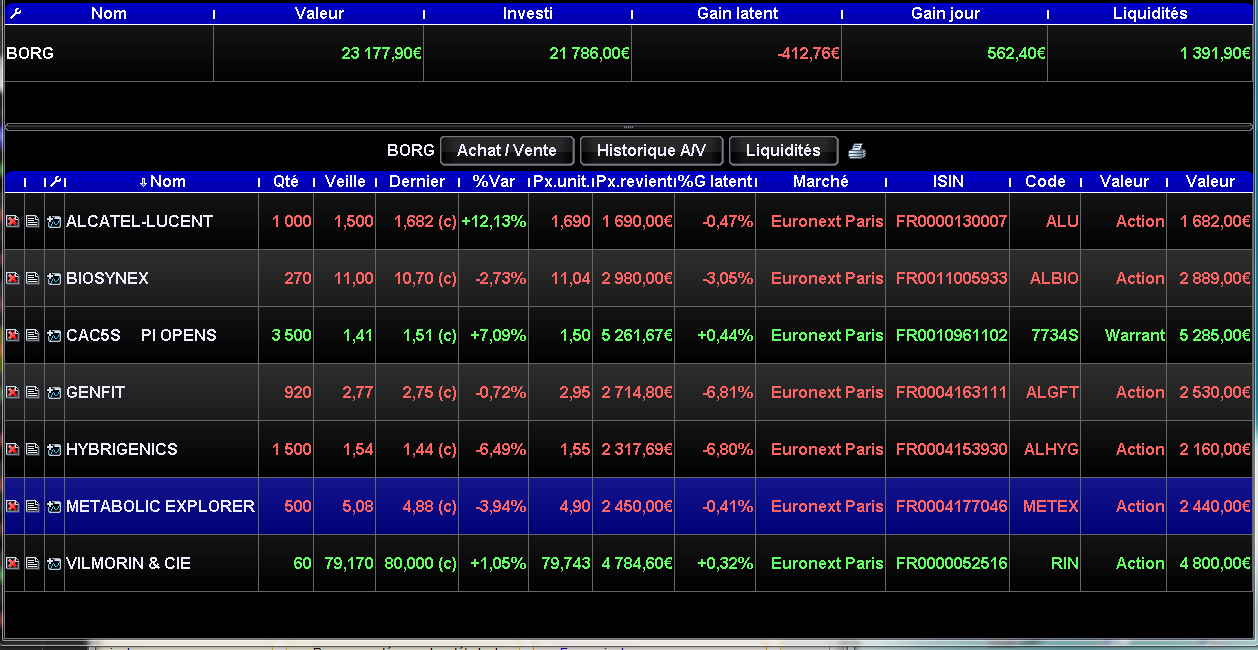Delete the HYBRIGENICS position with red X icon
The height and width of the screenshot is (650, 1258).
(x=13, y=449)
